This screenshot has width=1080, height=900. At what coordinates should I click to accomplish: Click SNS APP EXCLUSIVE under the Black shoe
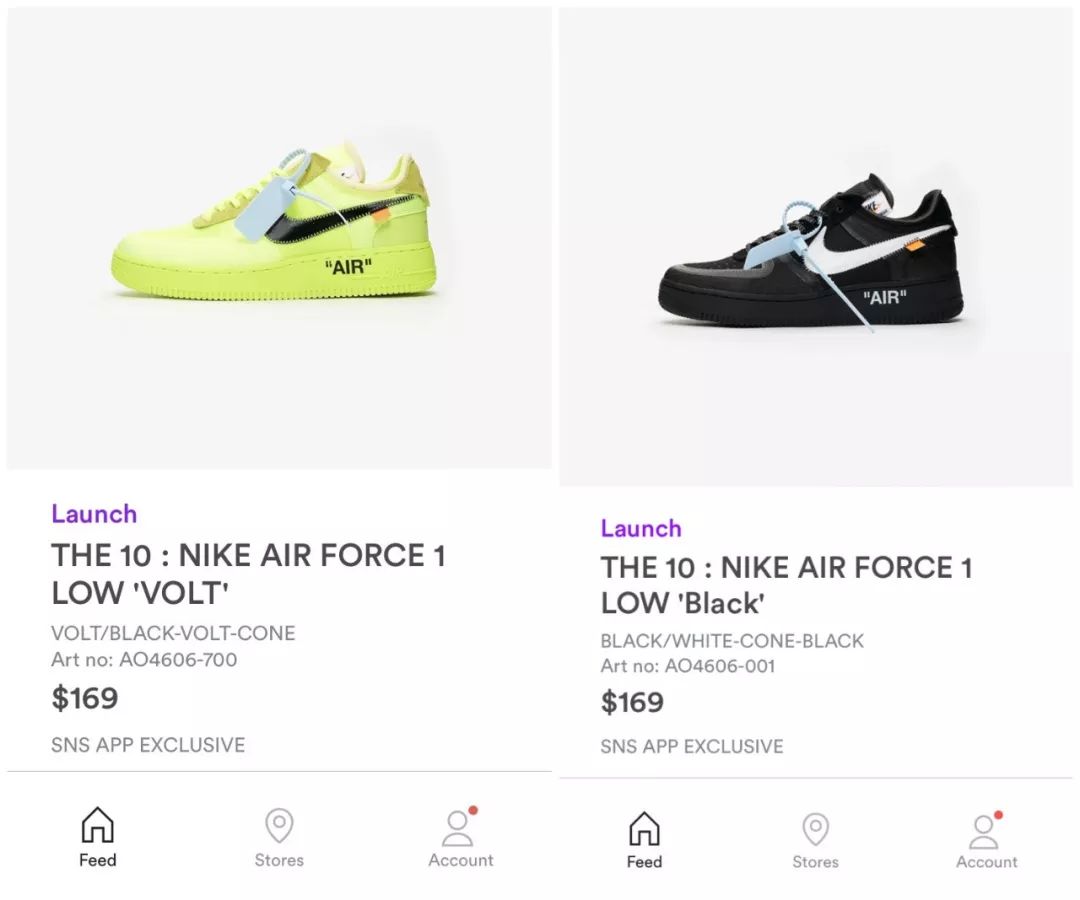692,746
